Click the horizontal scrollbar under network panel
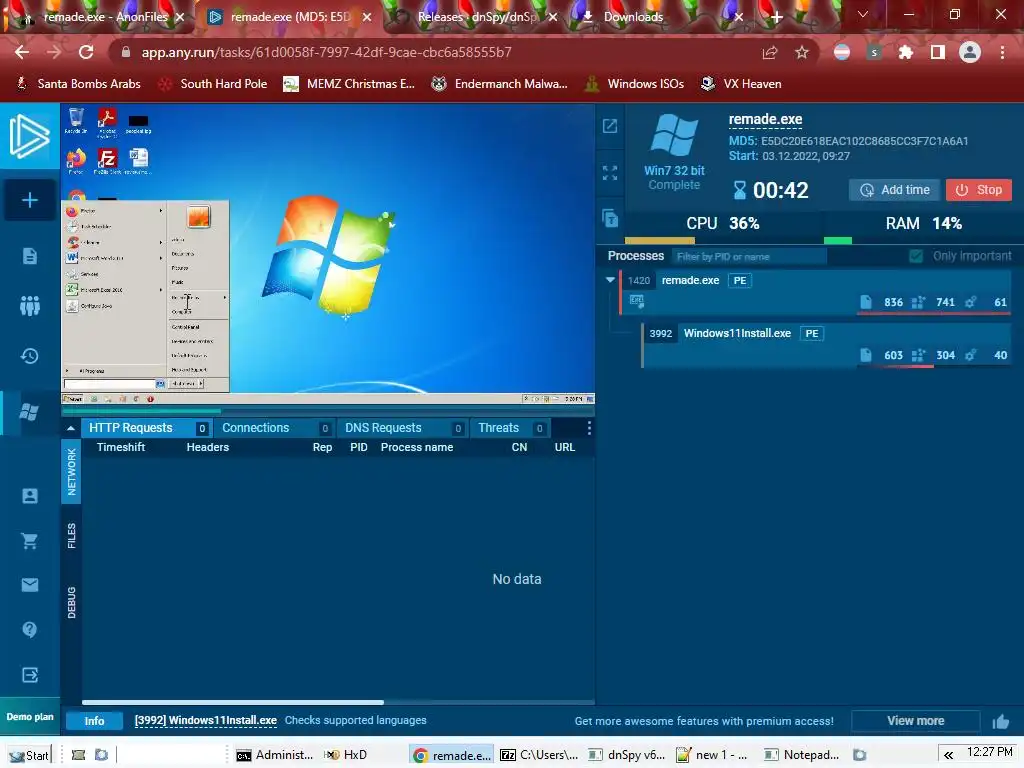Screen dimensions: 1024x768 coord(232,703)
